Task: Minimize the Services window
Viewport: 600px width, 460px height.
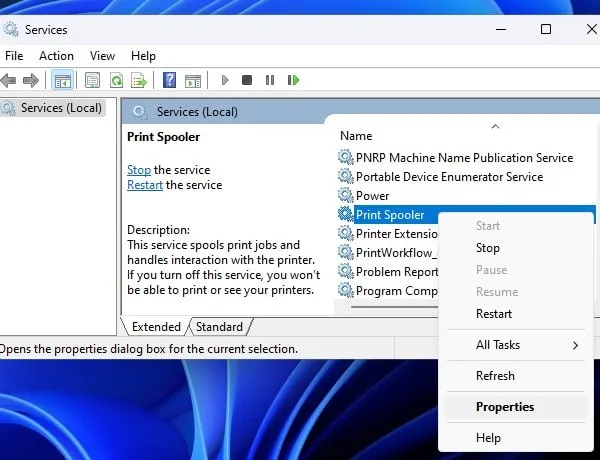Action: tap(501, 29)
